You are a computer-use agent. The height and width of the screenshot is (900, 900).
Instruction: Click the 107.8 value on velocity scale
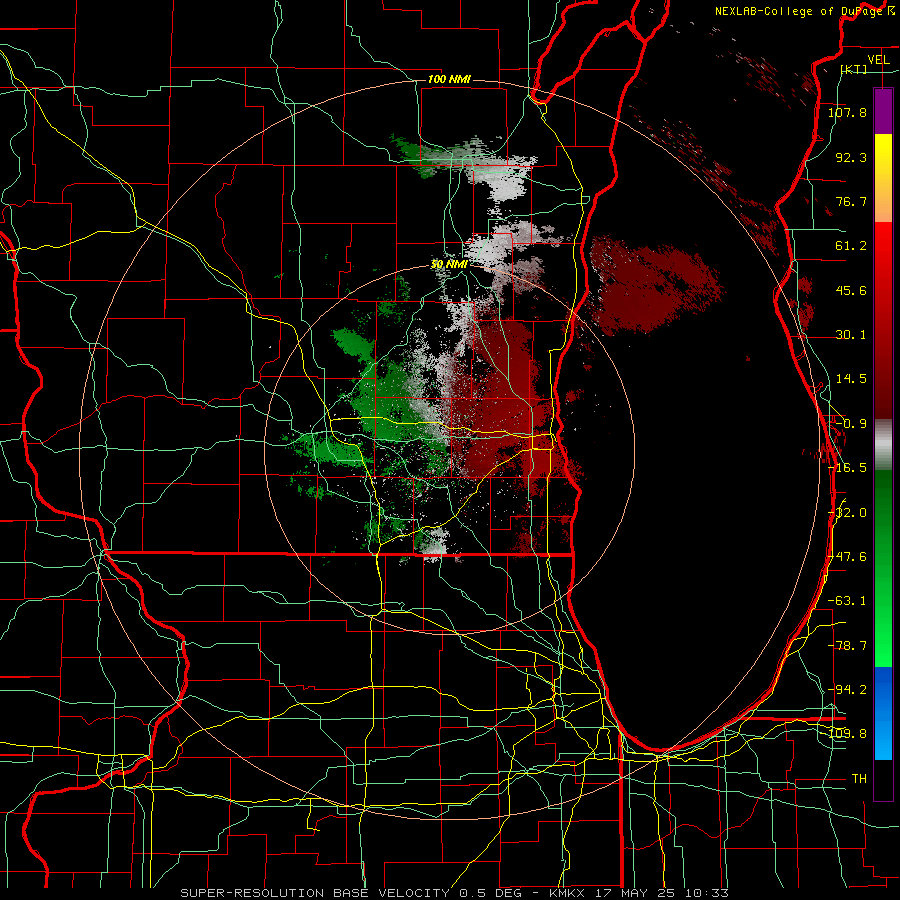pos(847,112)
